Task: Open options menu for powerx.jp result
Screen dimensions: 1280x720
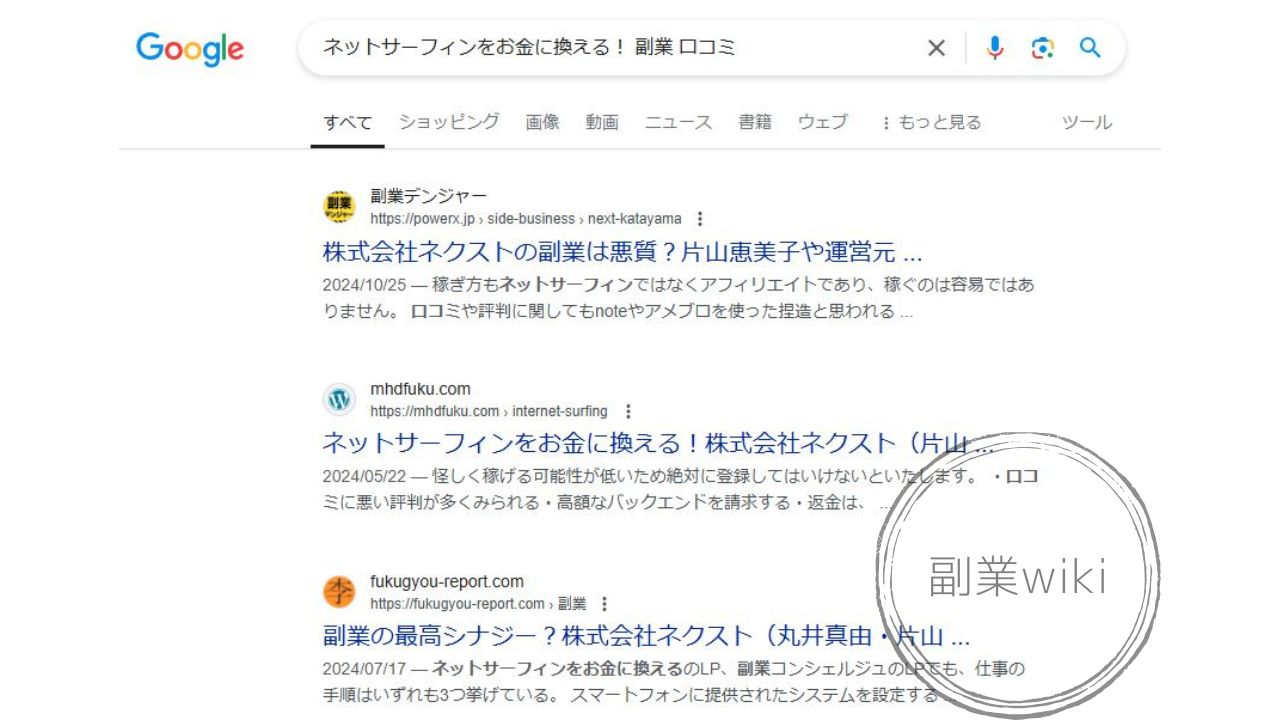Action: coord(700,219)
